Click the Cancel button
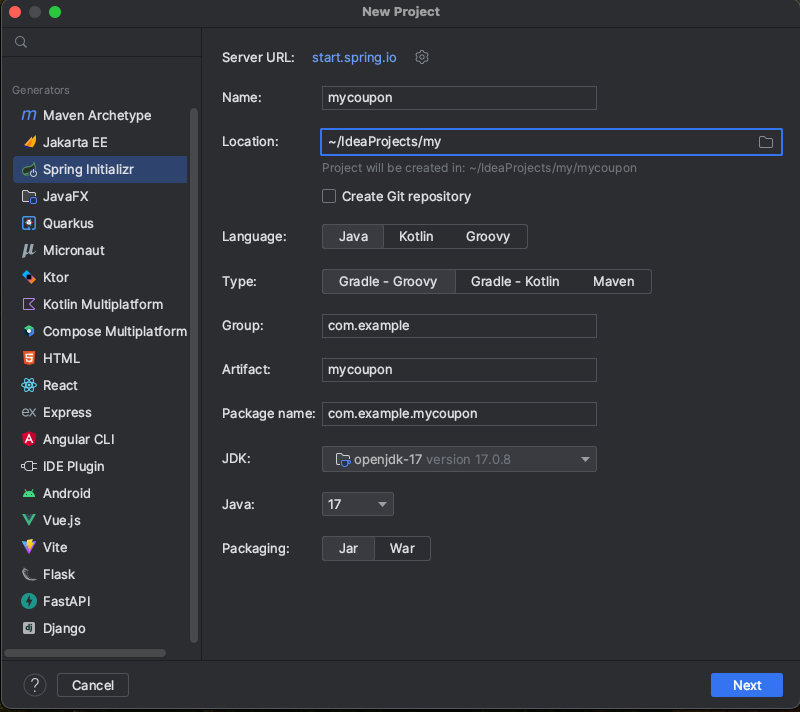Screen dimensions: 800x712 (x=93, y=685)
